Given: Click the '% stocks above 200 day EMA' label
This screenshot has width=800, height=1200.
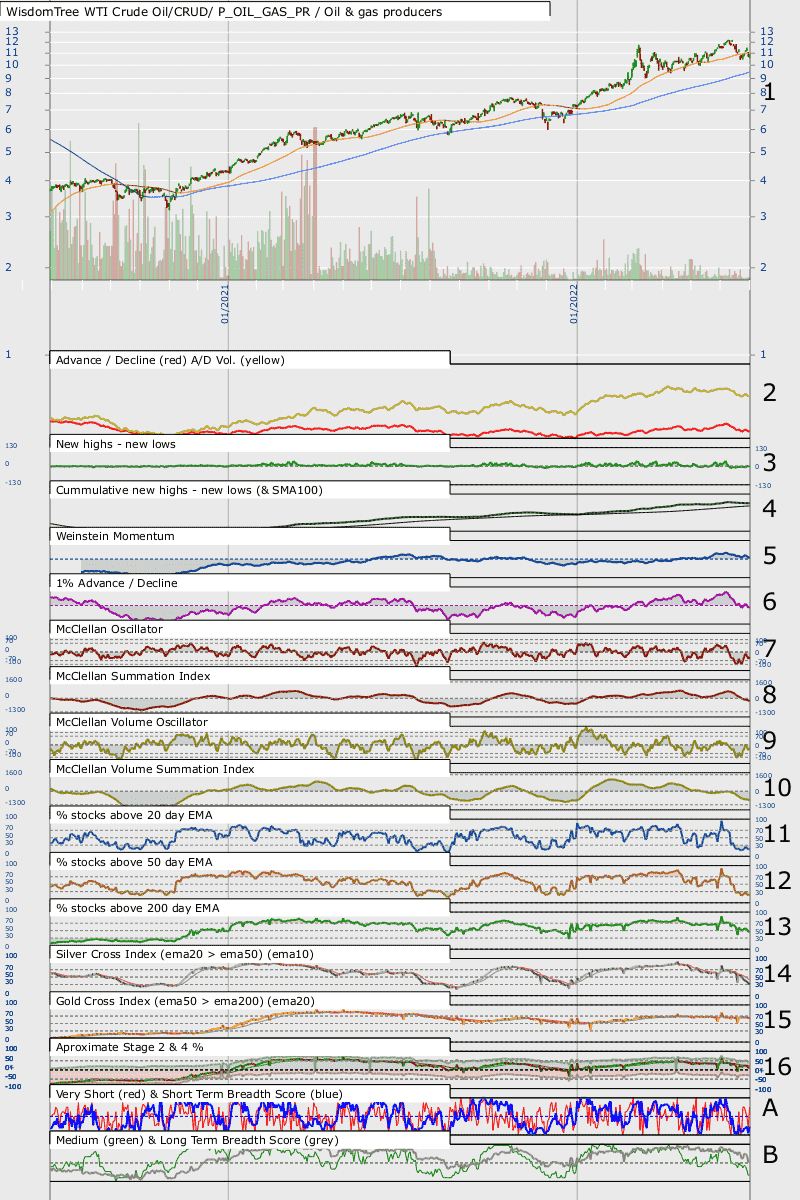Looking at the screenshot, I should tap(137, 907).
